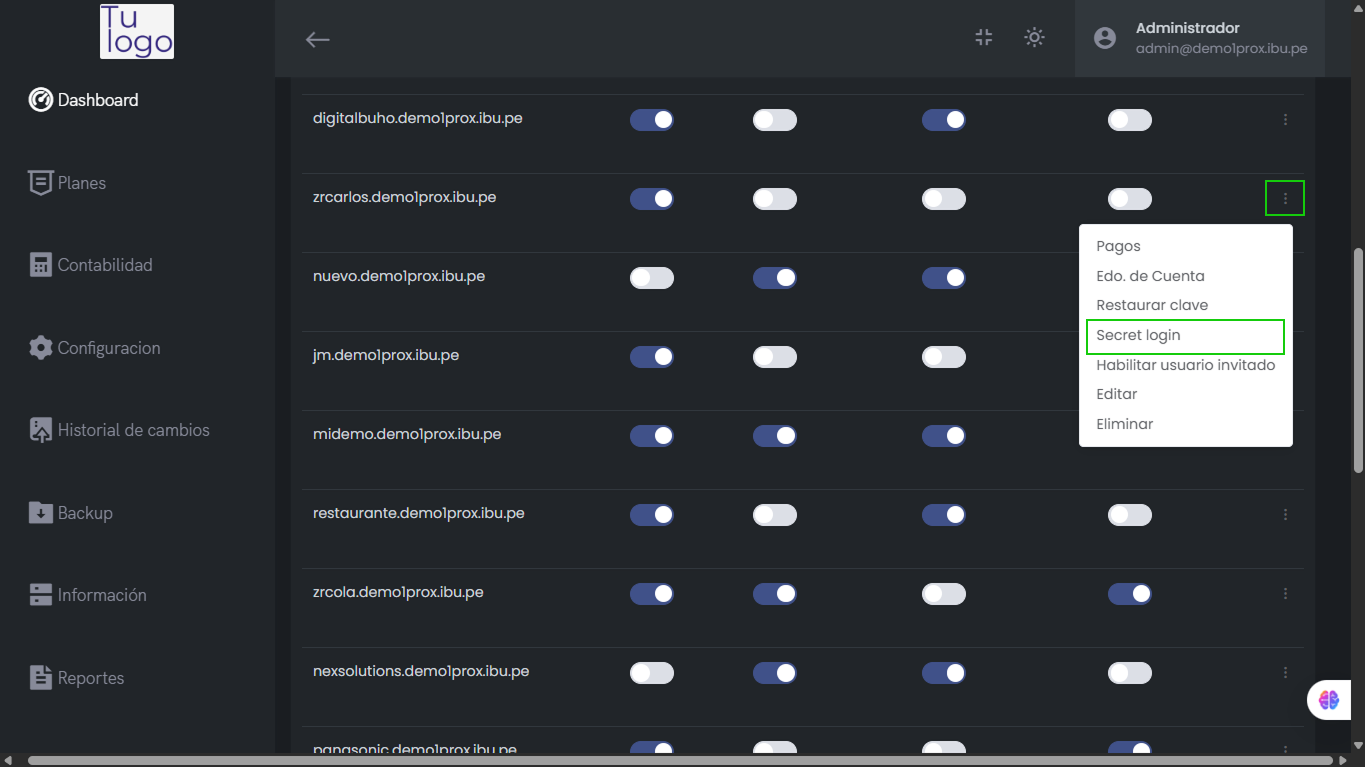Toggle last switch for zrcola.demo1prox.ibu.pe
1365x767 pixels.
click(x=1130, y=594)
